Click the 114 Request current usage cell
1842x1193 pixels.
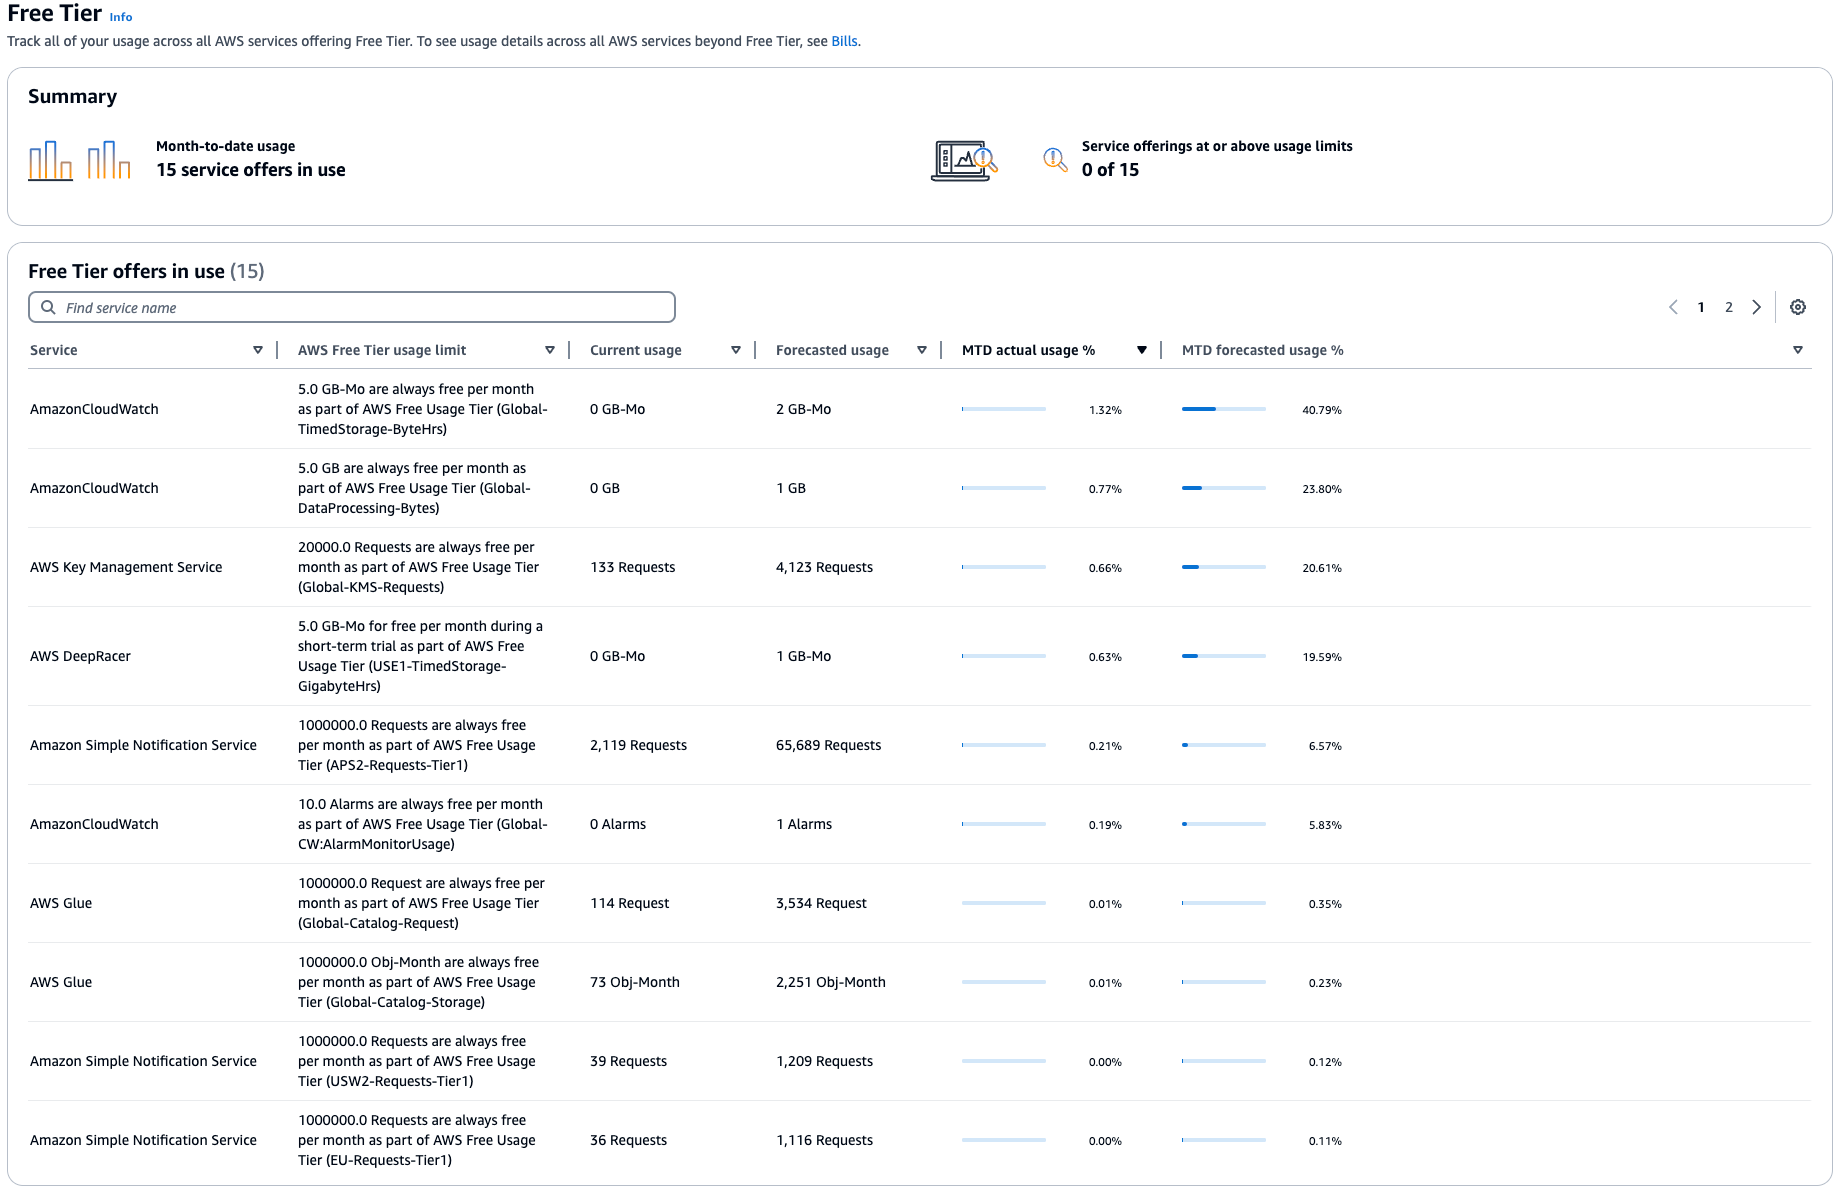(x=629, y=903)
